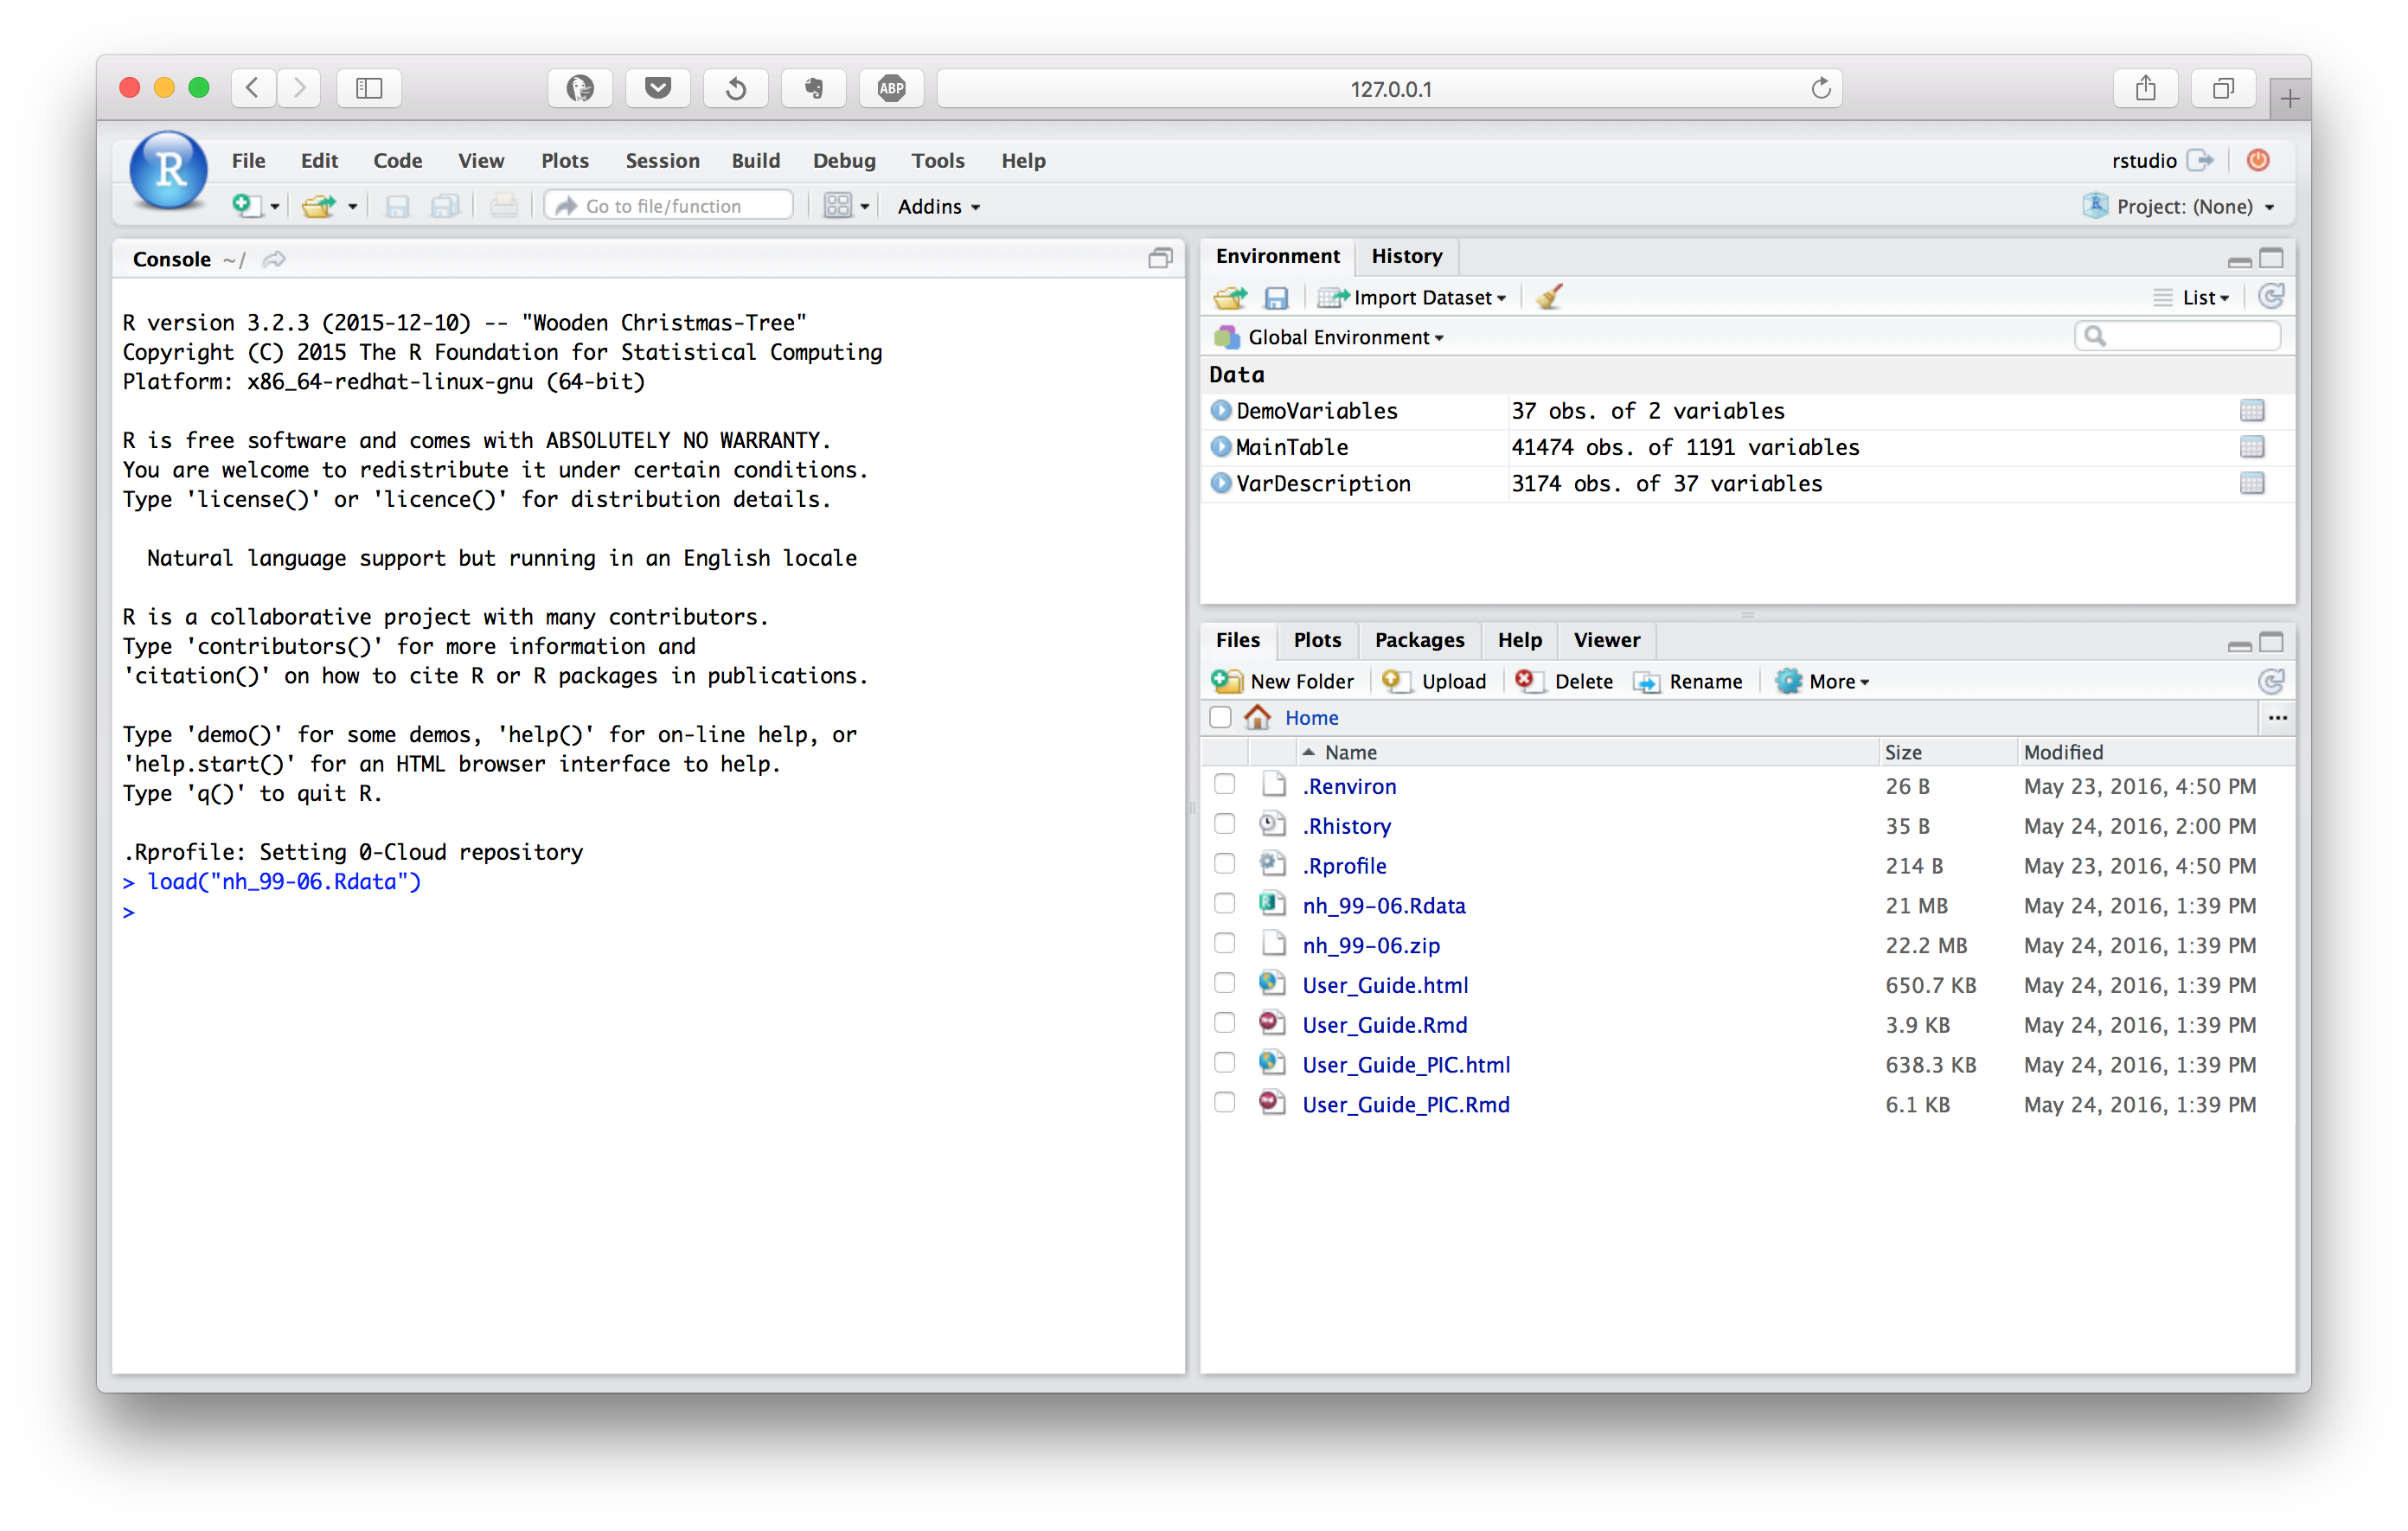The height and width of the screenshot is (1531, 2408).
Task: Click the new file plus icon
Action: [x=244, y=206]
